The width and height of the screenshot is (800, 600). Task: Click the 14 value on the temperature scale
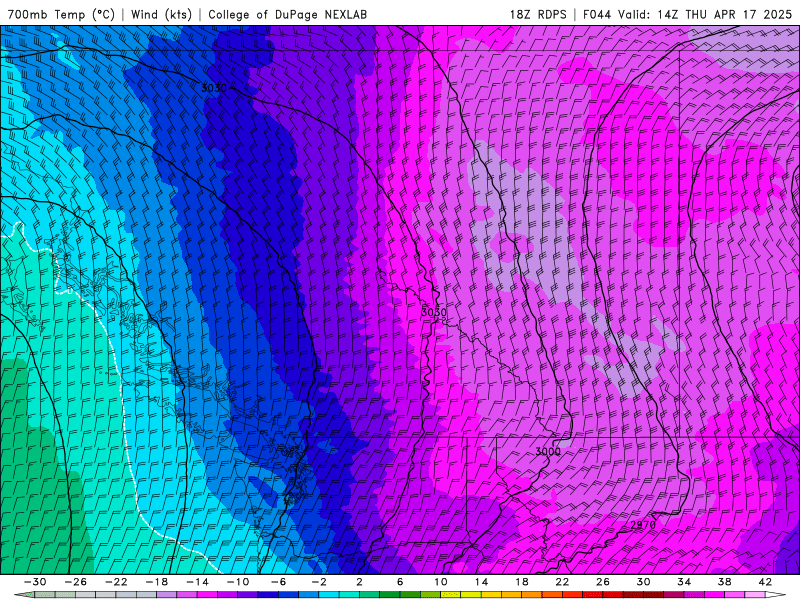(x=481, y=582)
